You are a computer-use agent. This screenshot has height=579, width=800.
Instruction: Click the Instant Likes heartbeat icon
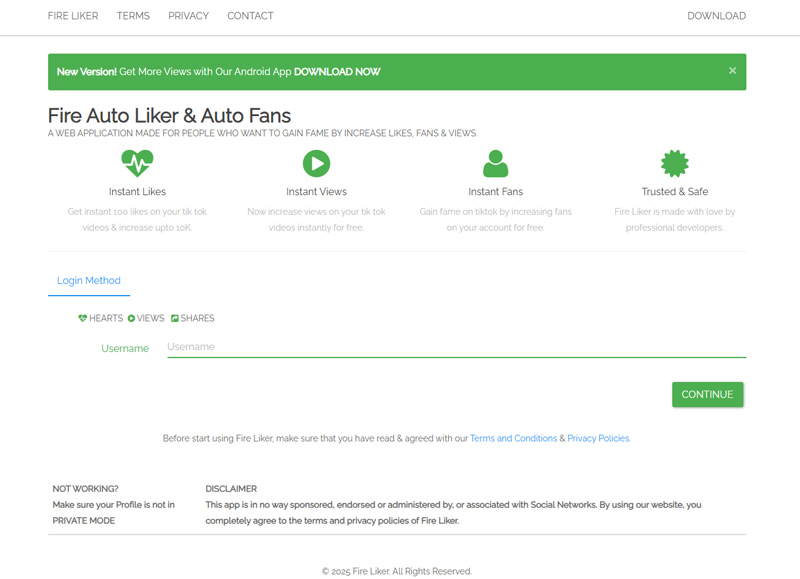137,163
